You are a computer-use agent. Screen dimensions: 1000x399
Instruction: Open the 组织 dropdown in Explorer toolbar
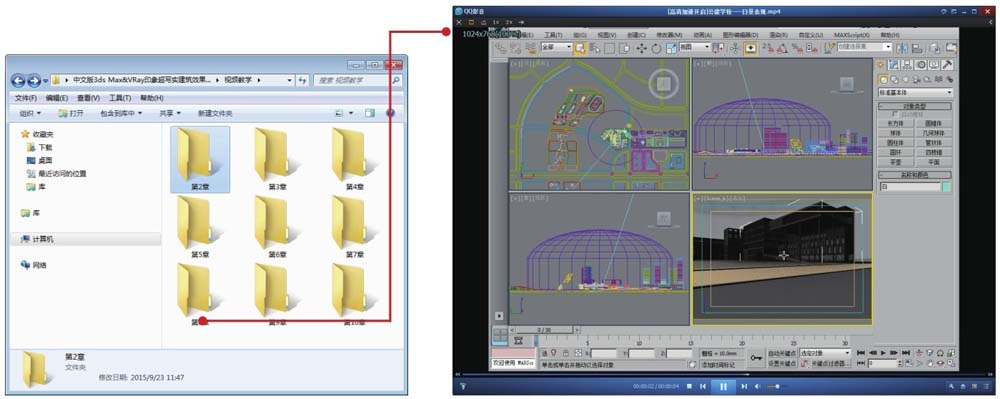coord(30,113)
